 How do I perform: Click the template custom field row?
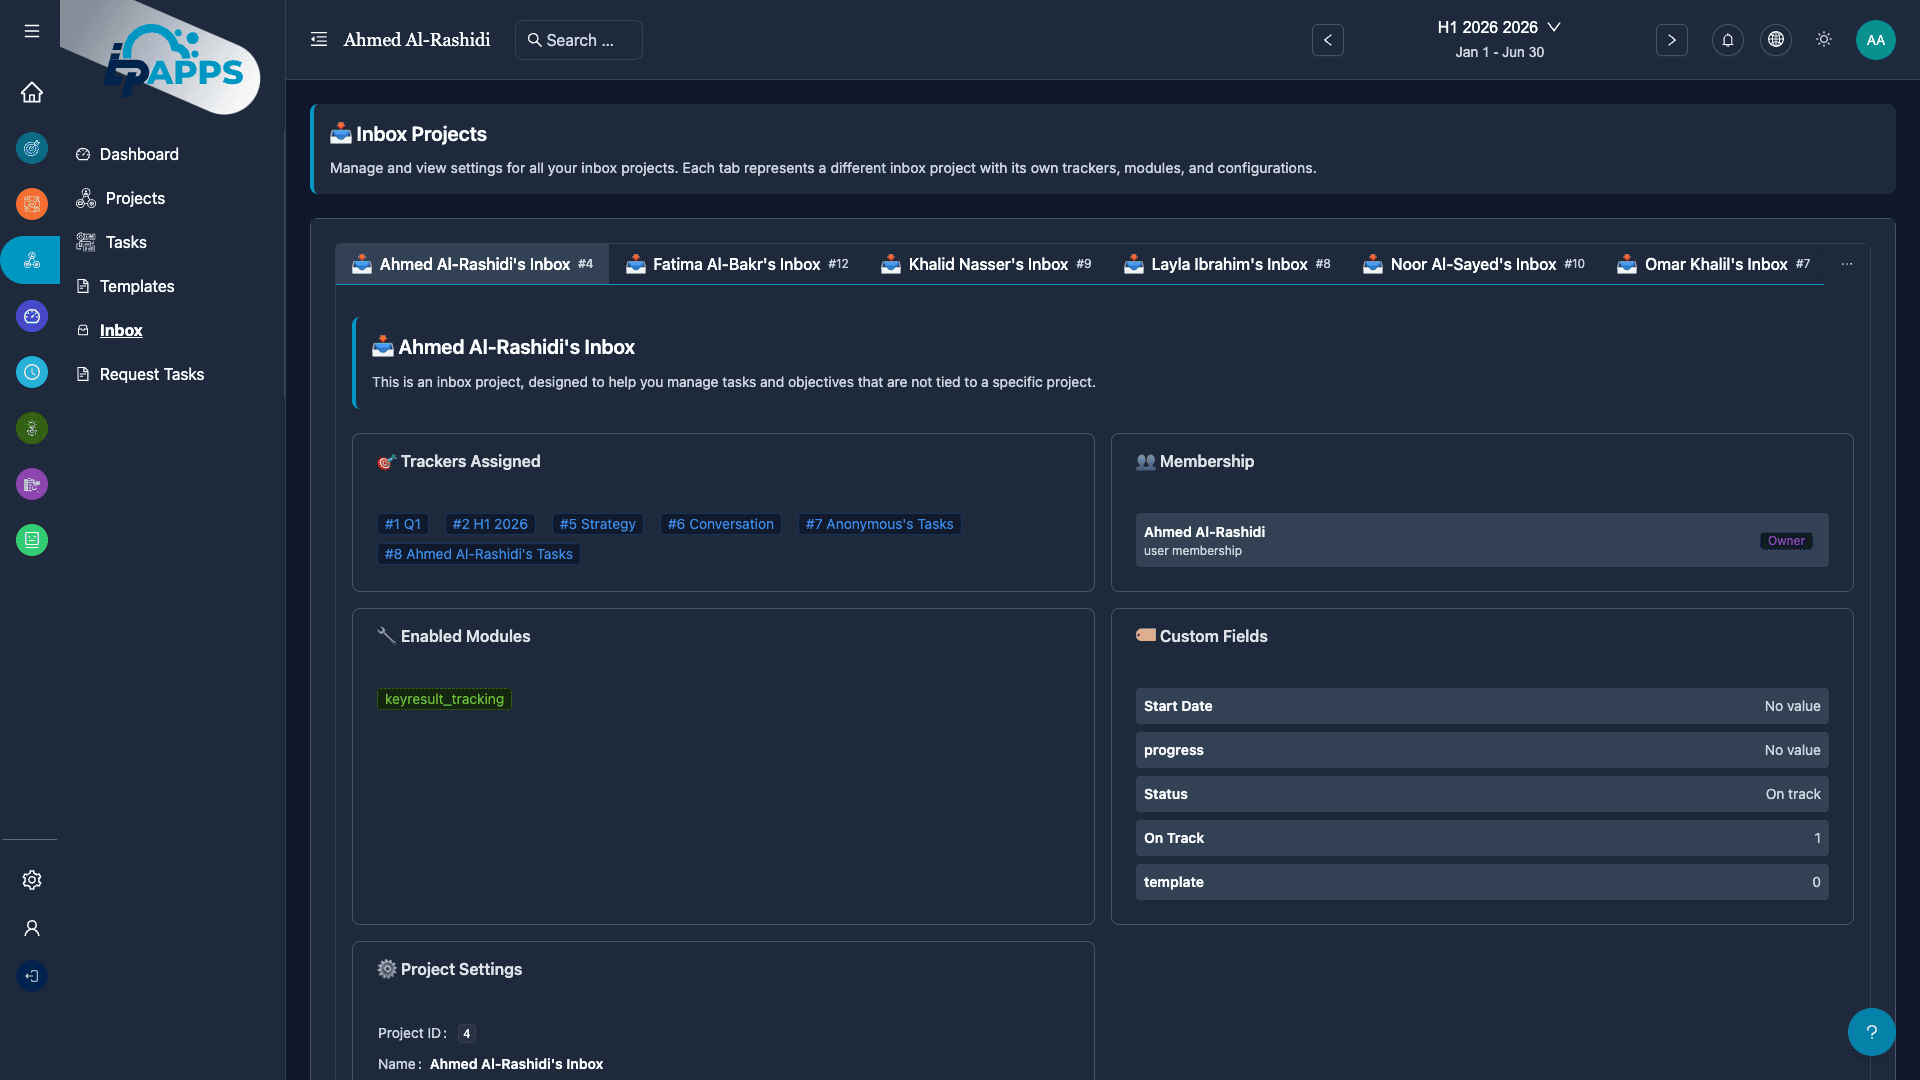(1482, 882)
